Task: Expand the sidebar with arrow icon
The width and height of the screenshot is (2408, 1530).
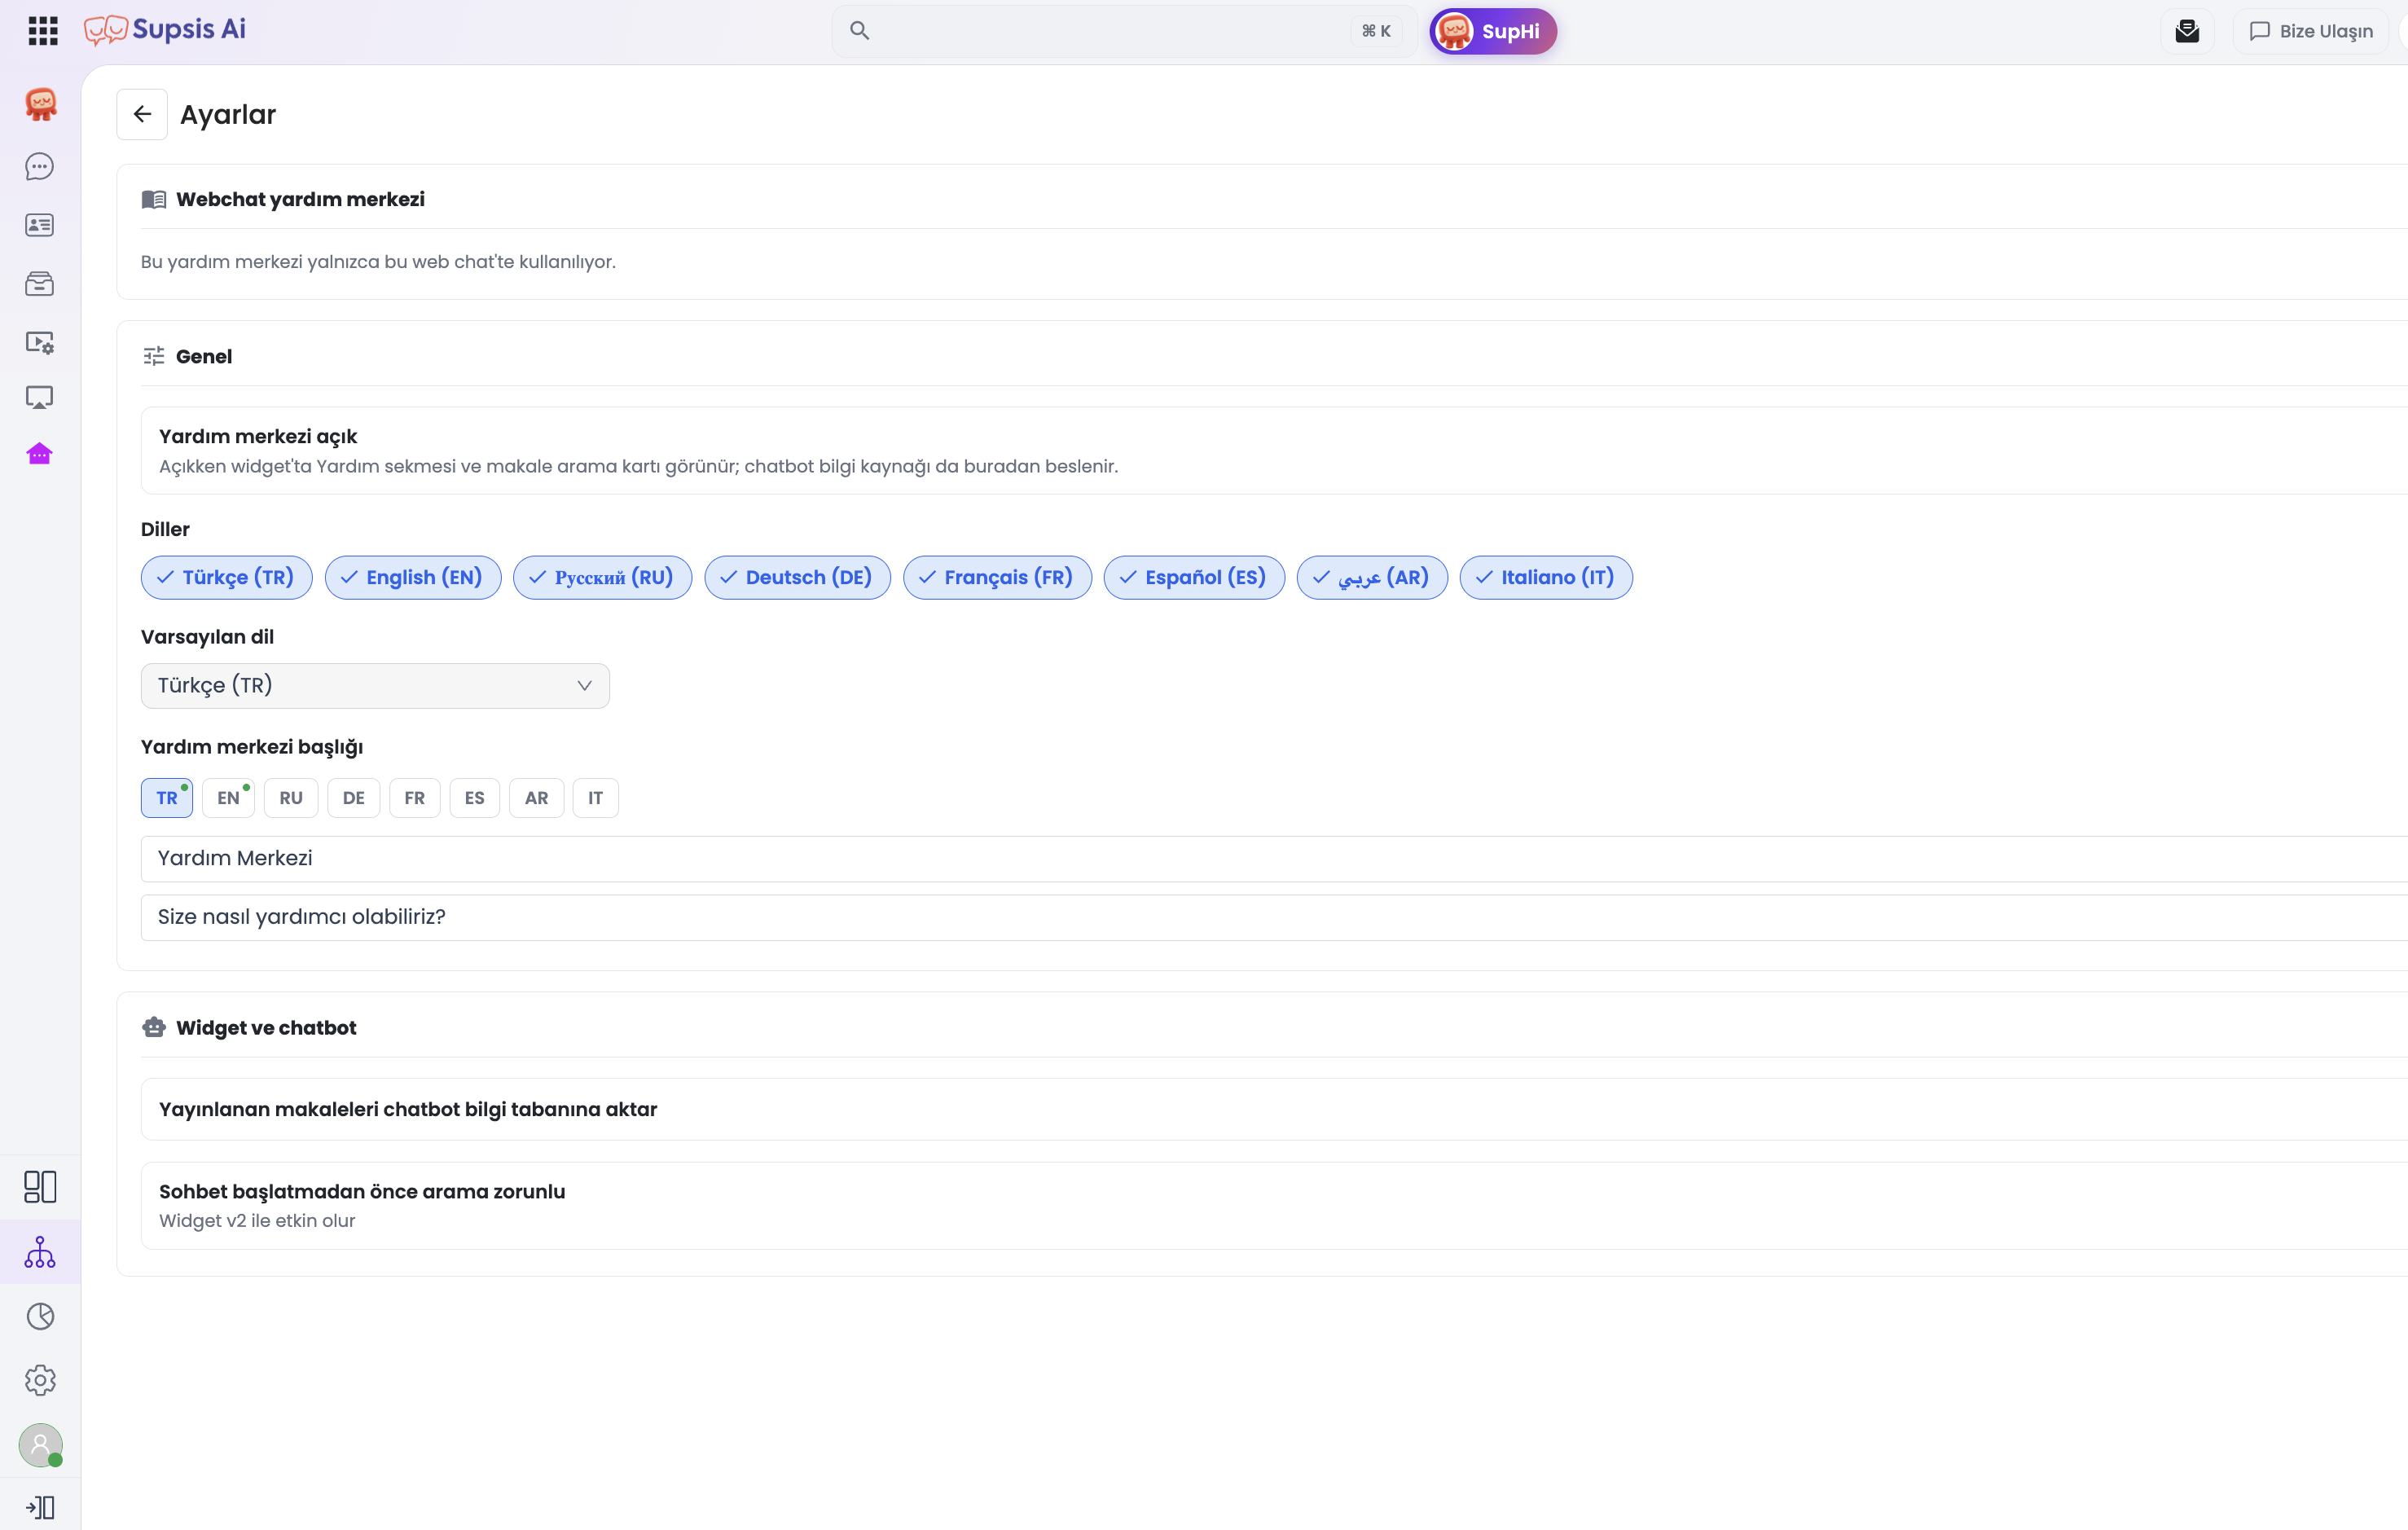Action: (40, 1507)
